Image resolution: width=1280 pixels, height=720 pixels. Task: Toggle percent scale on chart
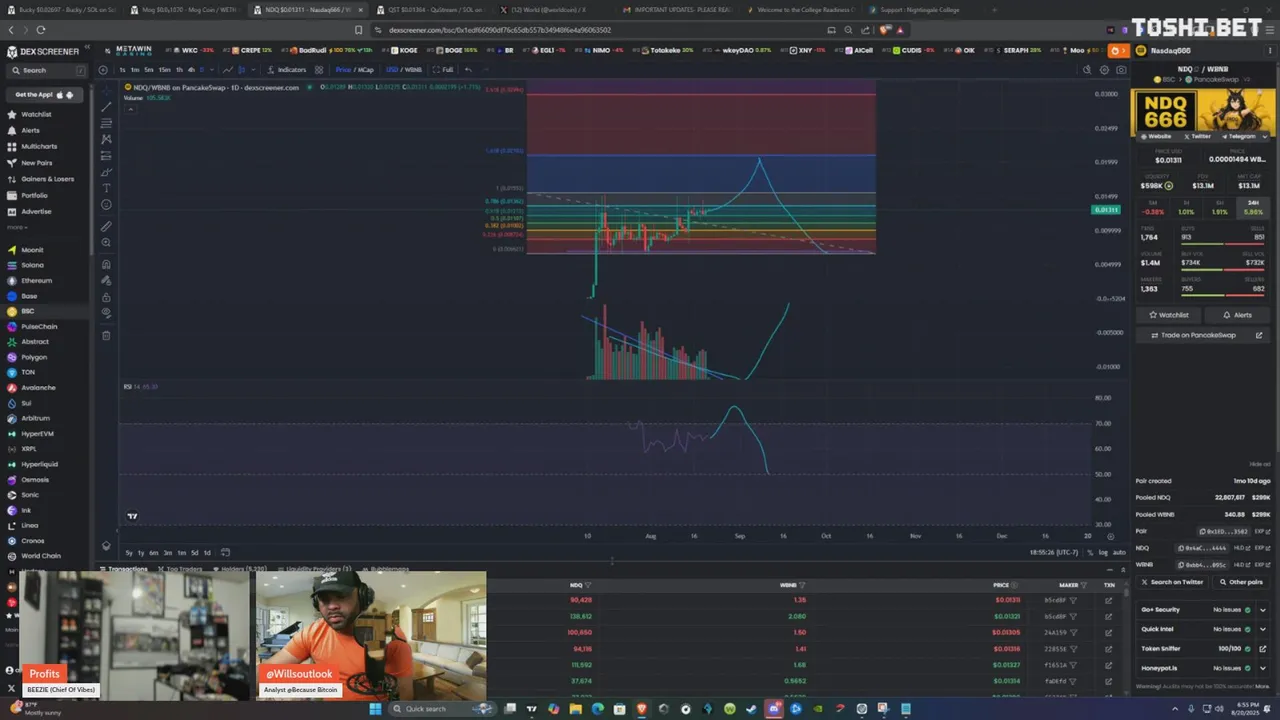[1089, 552]
